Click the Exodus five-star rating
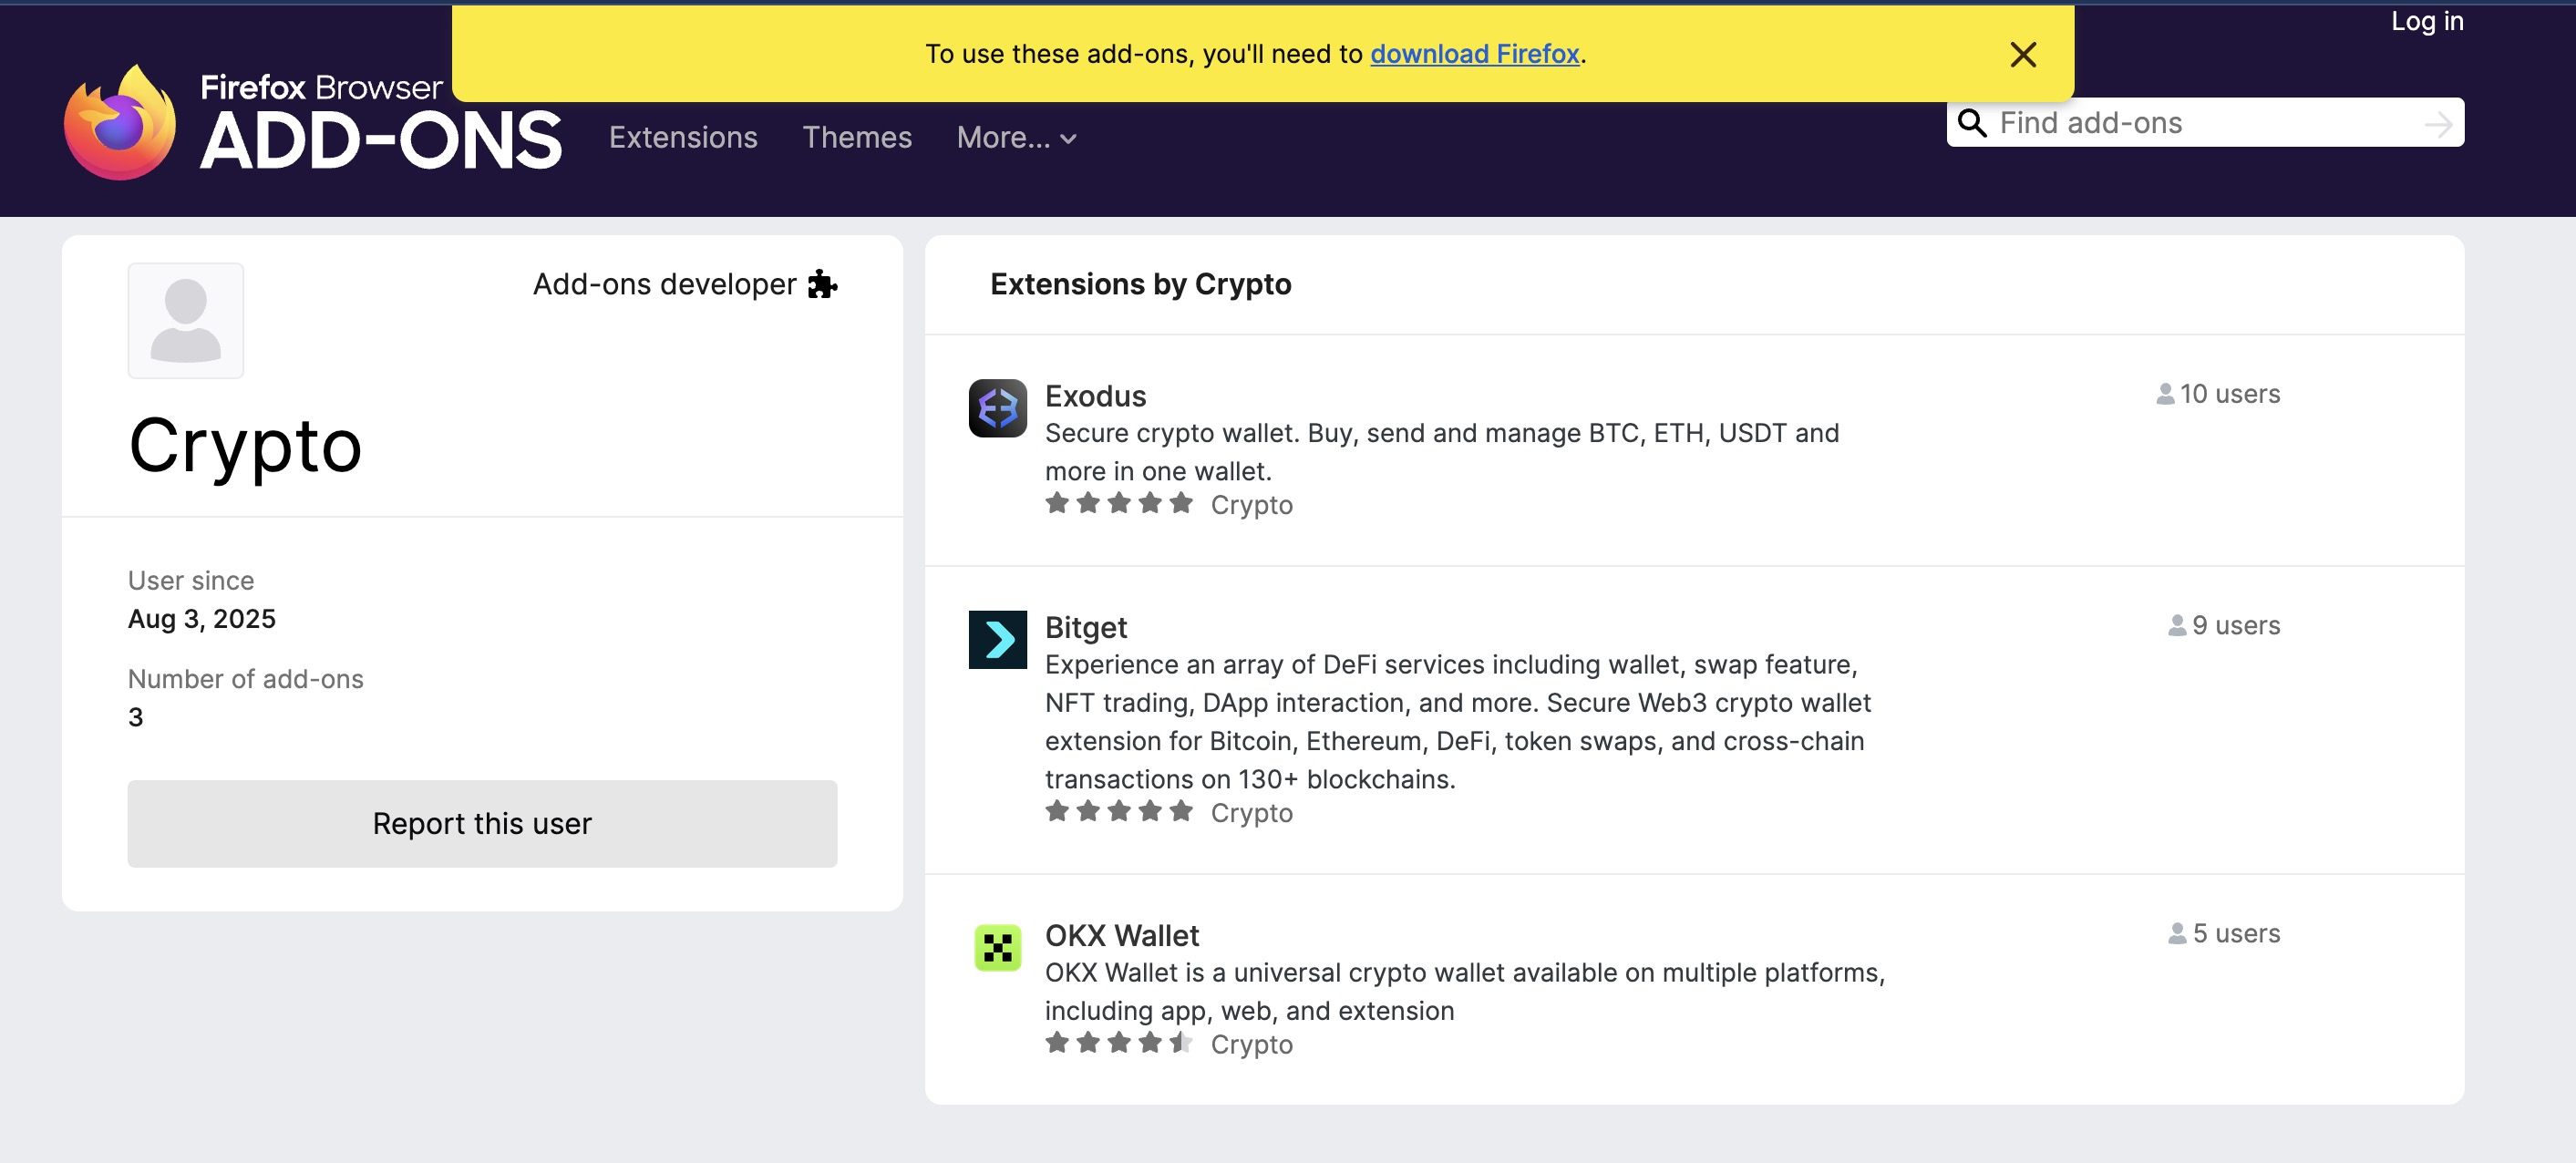Image resolution: width=2576 pixels, height=1163 pixels. point(1118,503)
